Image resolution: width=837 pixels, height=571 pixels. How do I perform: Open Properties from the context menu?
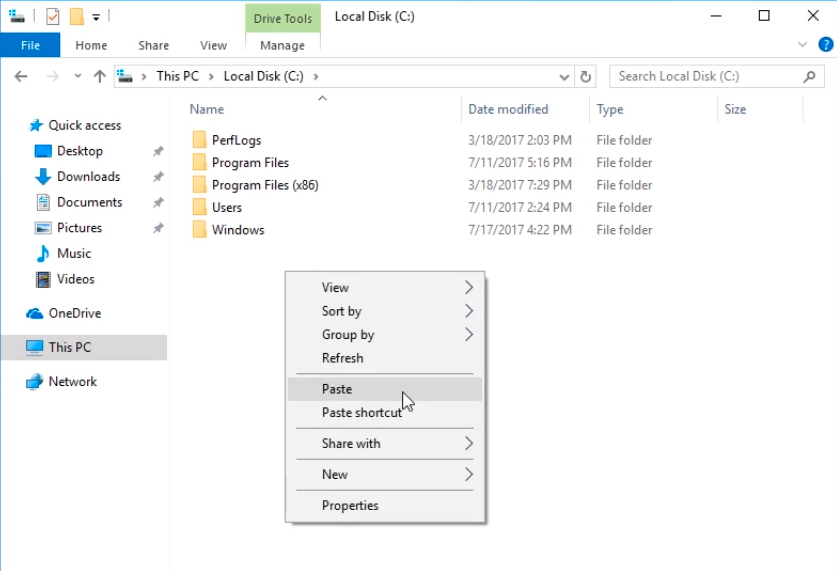tap(385, 505)
